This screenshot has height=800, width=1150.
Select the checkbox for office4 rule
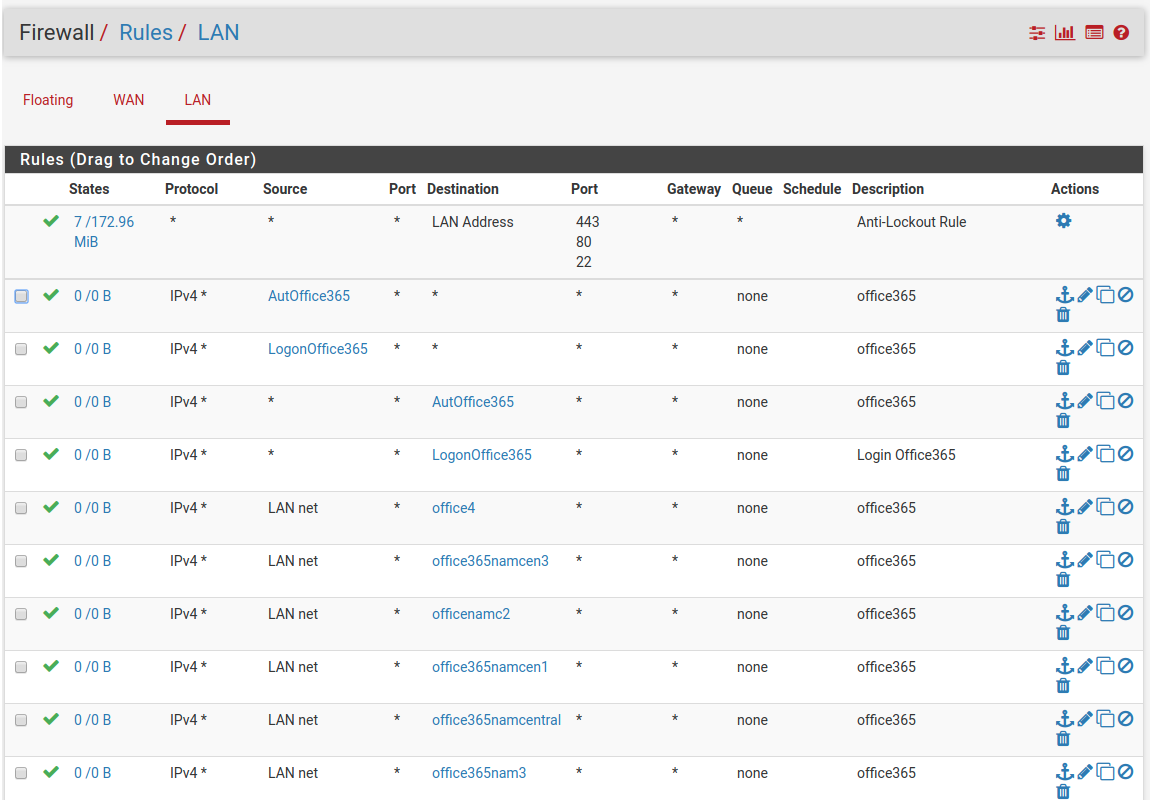tap(22, 508)
